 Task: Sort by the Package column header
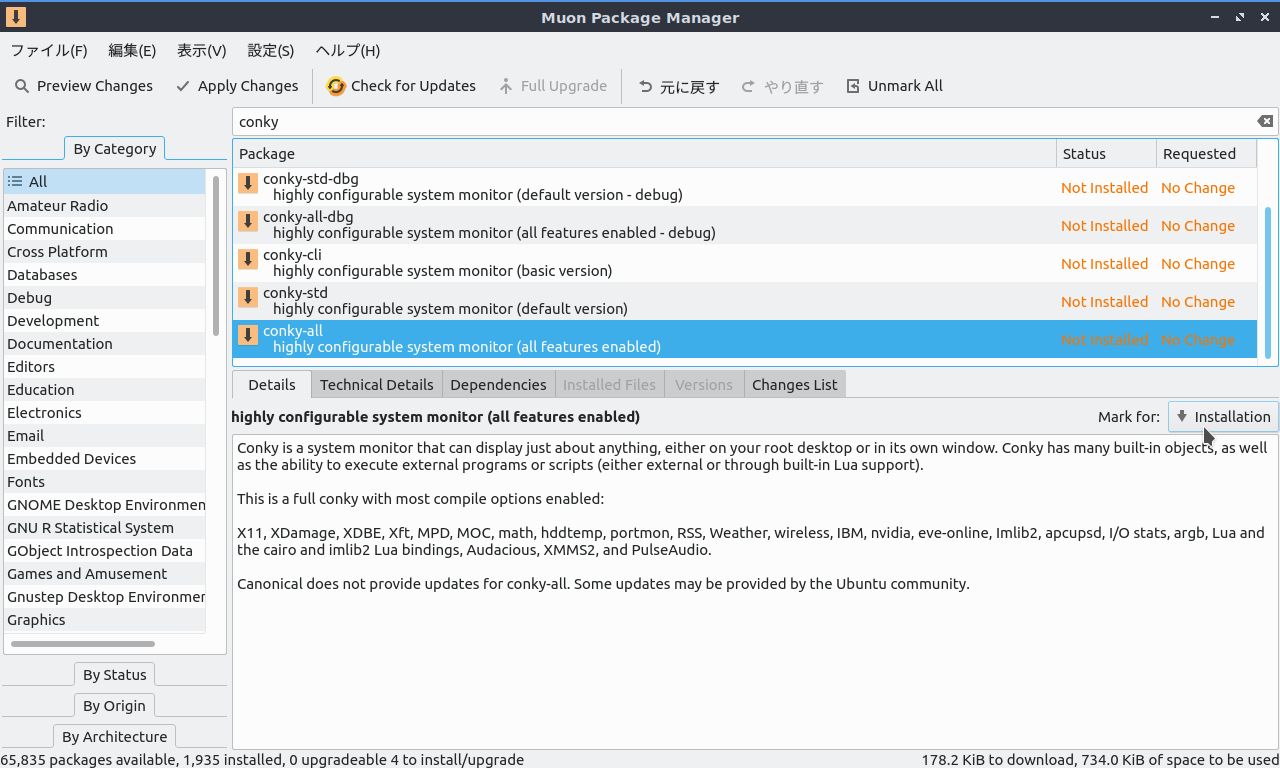[x=645, y=153]
